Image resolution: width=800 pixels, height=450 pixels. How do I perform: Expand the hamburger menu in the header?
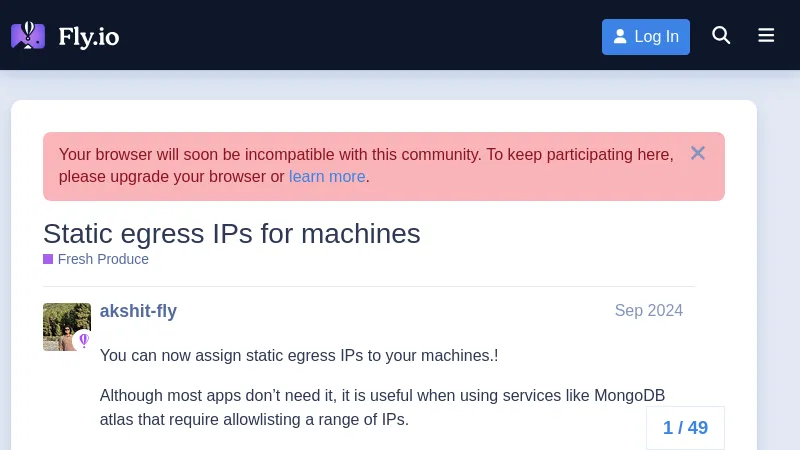tap(766, 36)
